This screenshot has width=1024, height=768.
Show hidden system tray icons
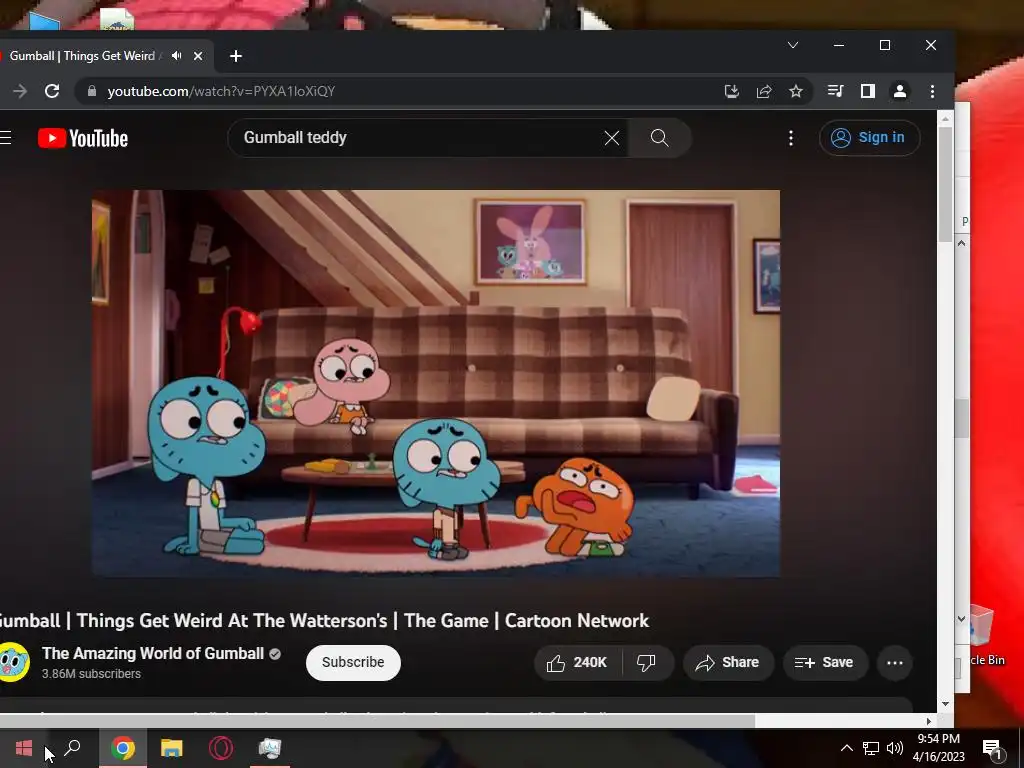846,748
